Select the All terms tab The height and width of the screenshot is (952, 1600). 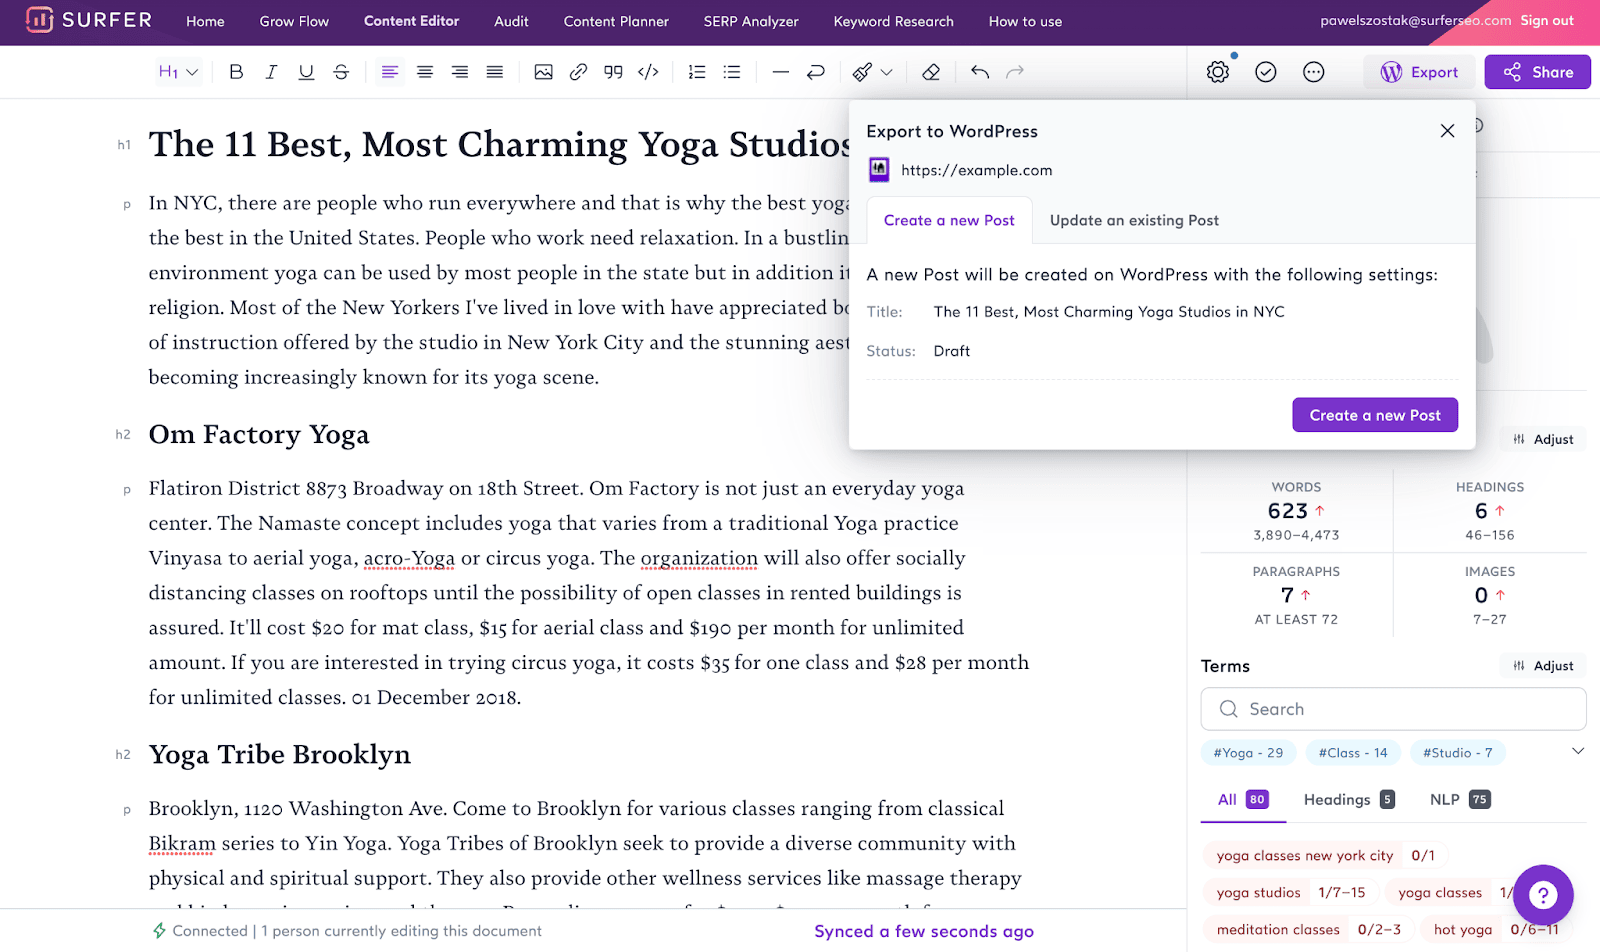pyautogui.click(x=1243, y=799)
